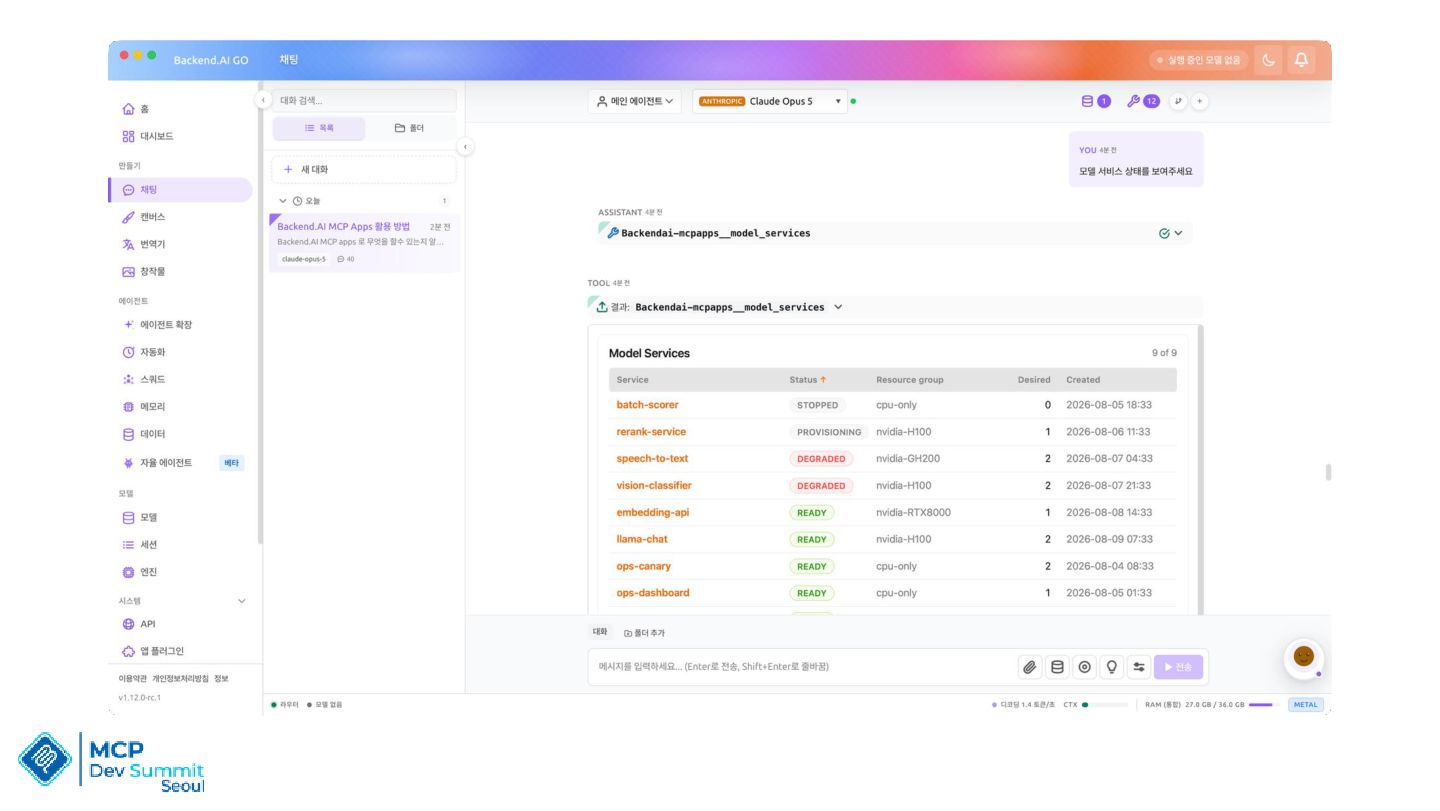
Task: Collapse the left navigation sidebar arrow
Action: pos(263,100)
